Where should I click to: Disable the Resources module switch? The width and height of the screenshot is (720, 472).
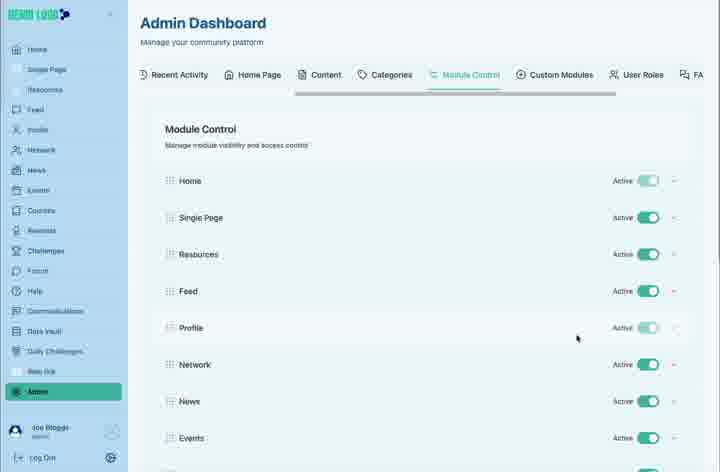pos(648,254)
